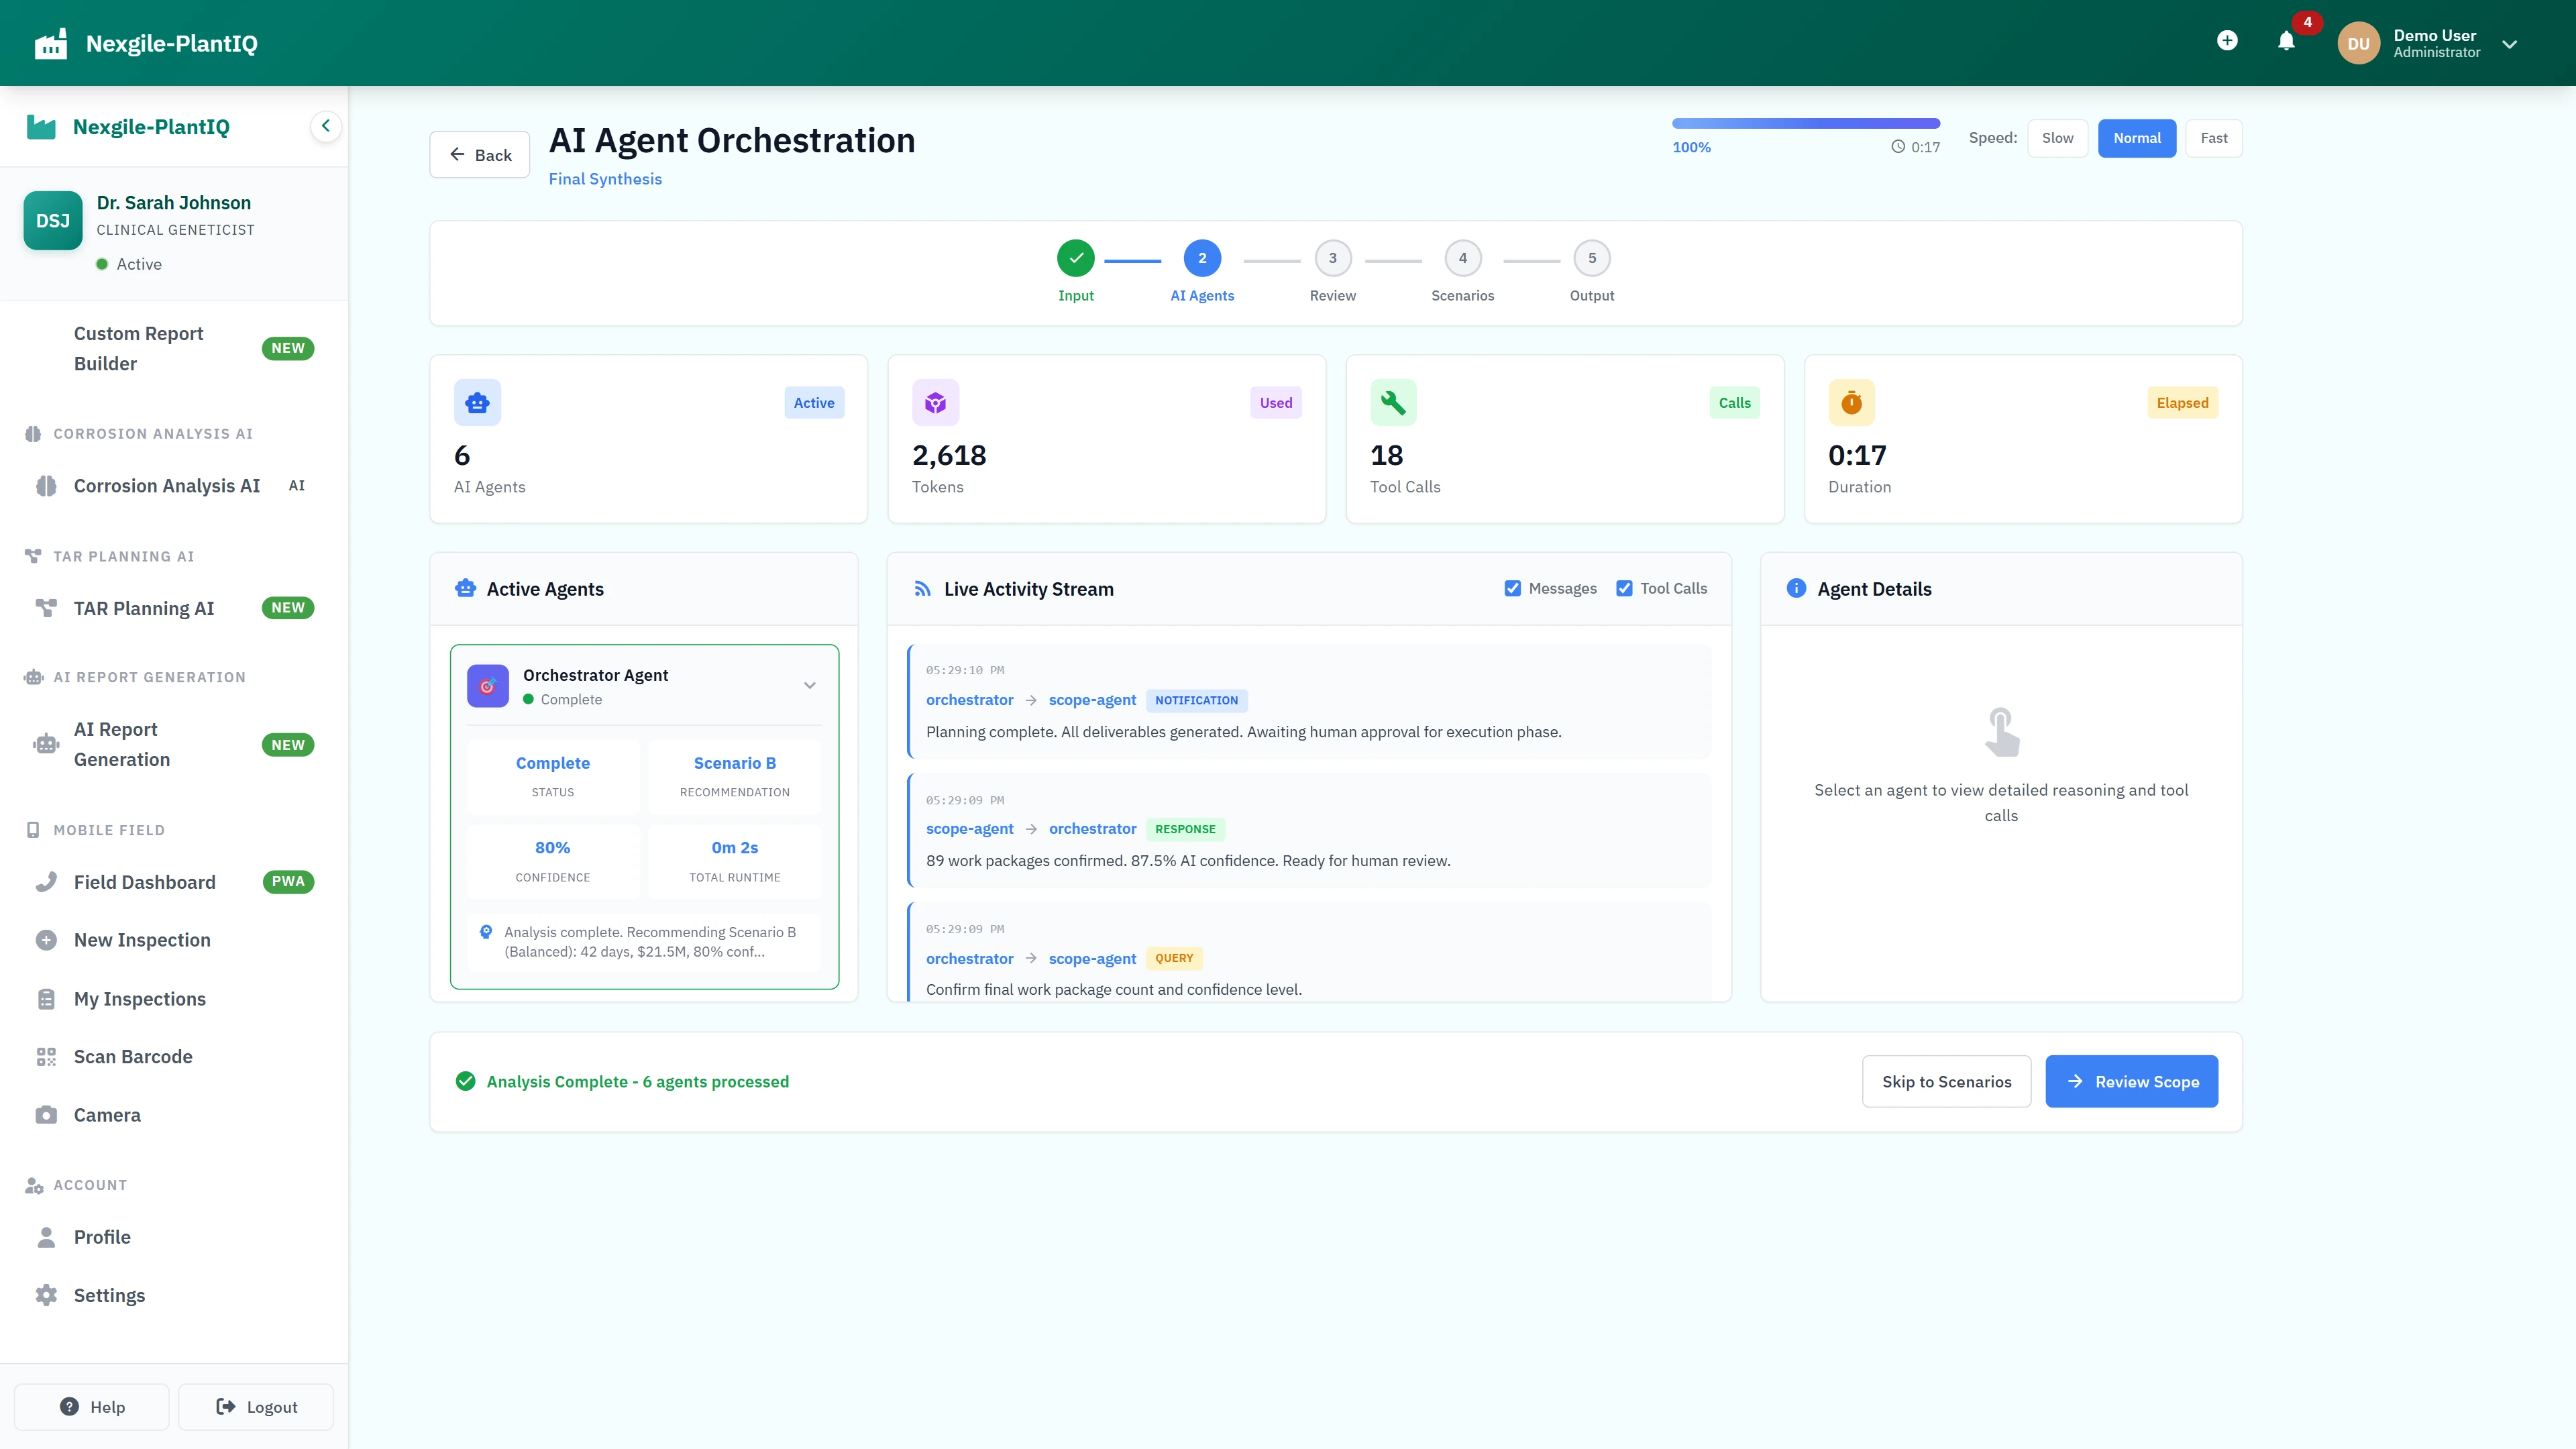Disable the Tool Calls filter
This screenshot has width=2576, height=1449.
click(x=1624, y=588)
